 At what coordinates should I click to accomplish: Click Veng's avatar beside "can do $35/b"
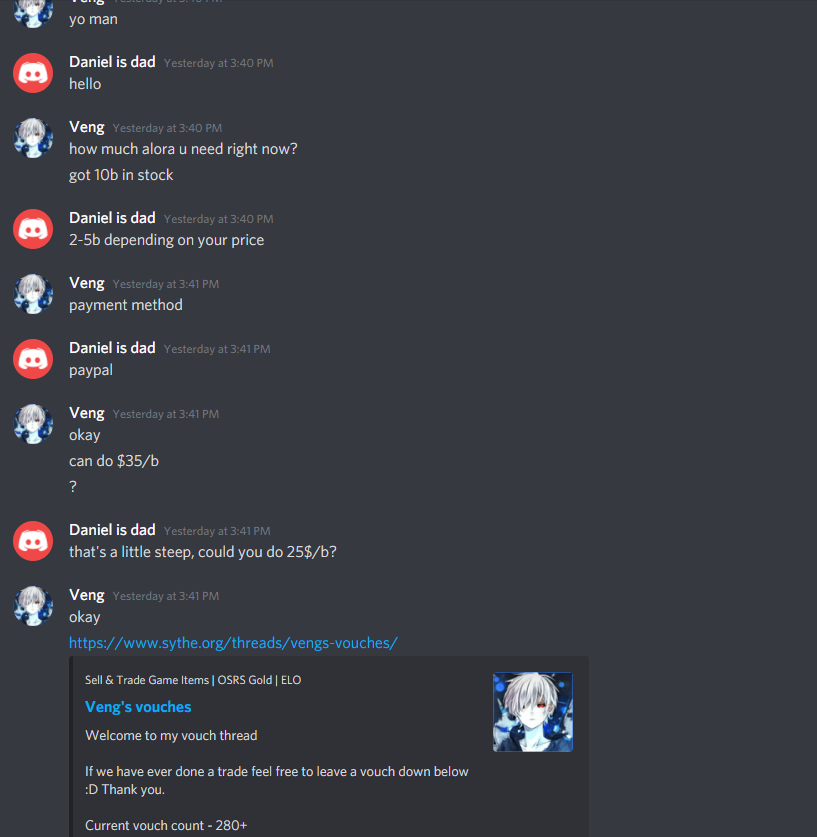coord(33,424)
